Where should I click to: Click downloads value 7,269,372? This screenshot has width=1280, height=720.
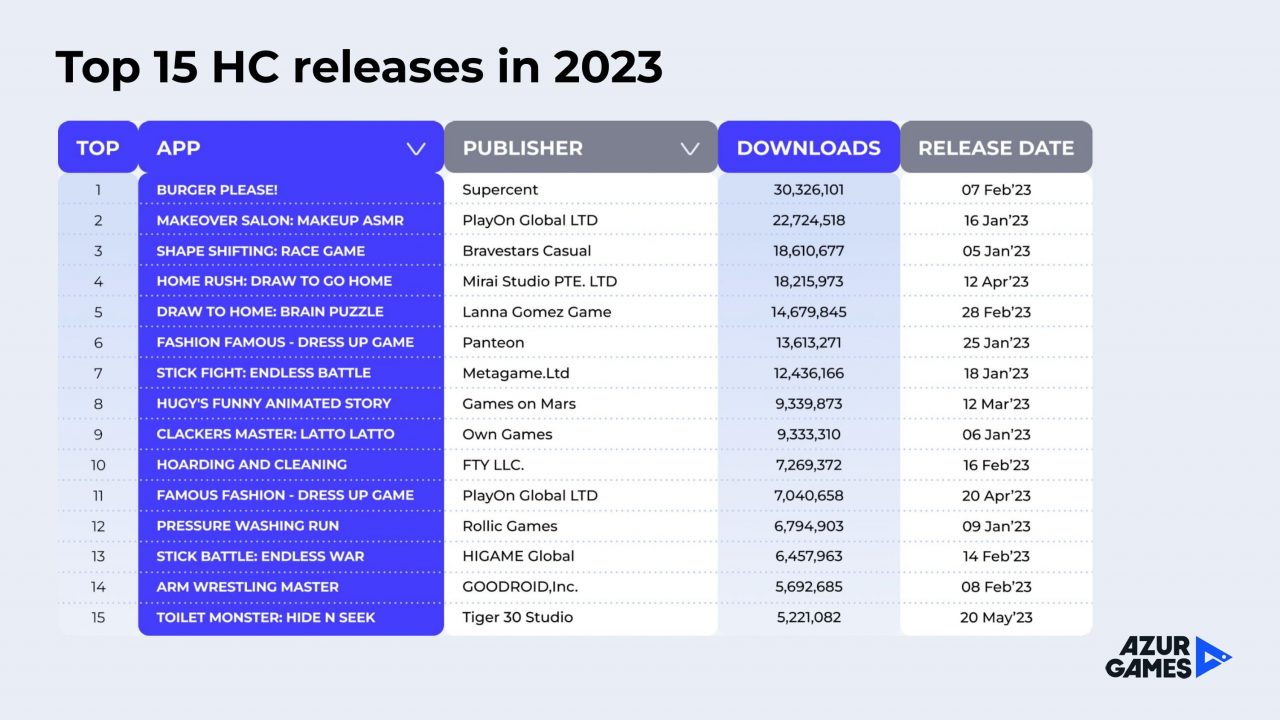coord(809,465)
